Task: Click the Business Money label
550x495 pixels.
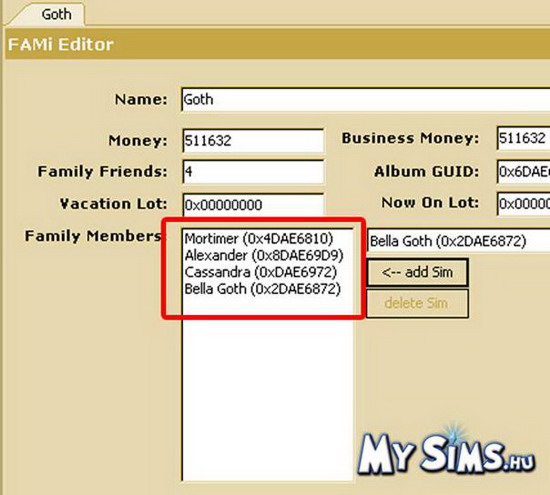Action: pos(410,138)
